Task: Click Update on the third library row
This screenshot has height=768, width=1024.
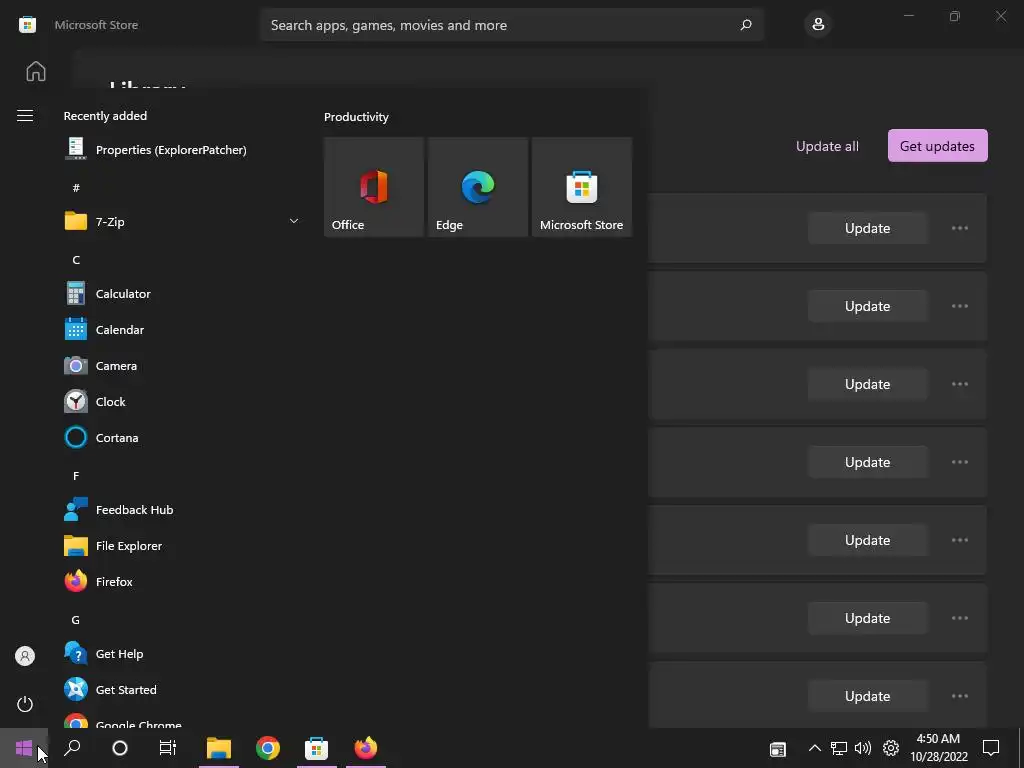Action: (x=867, y=384)
